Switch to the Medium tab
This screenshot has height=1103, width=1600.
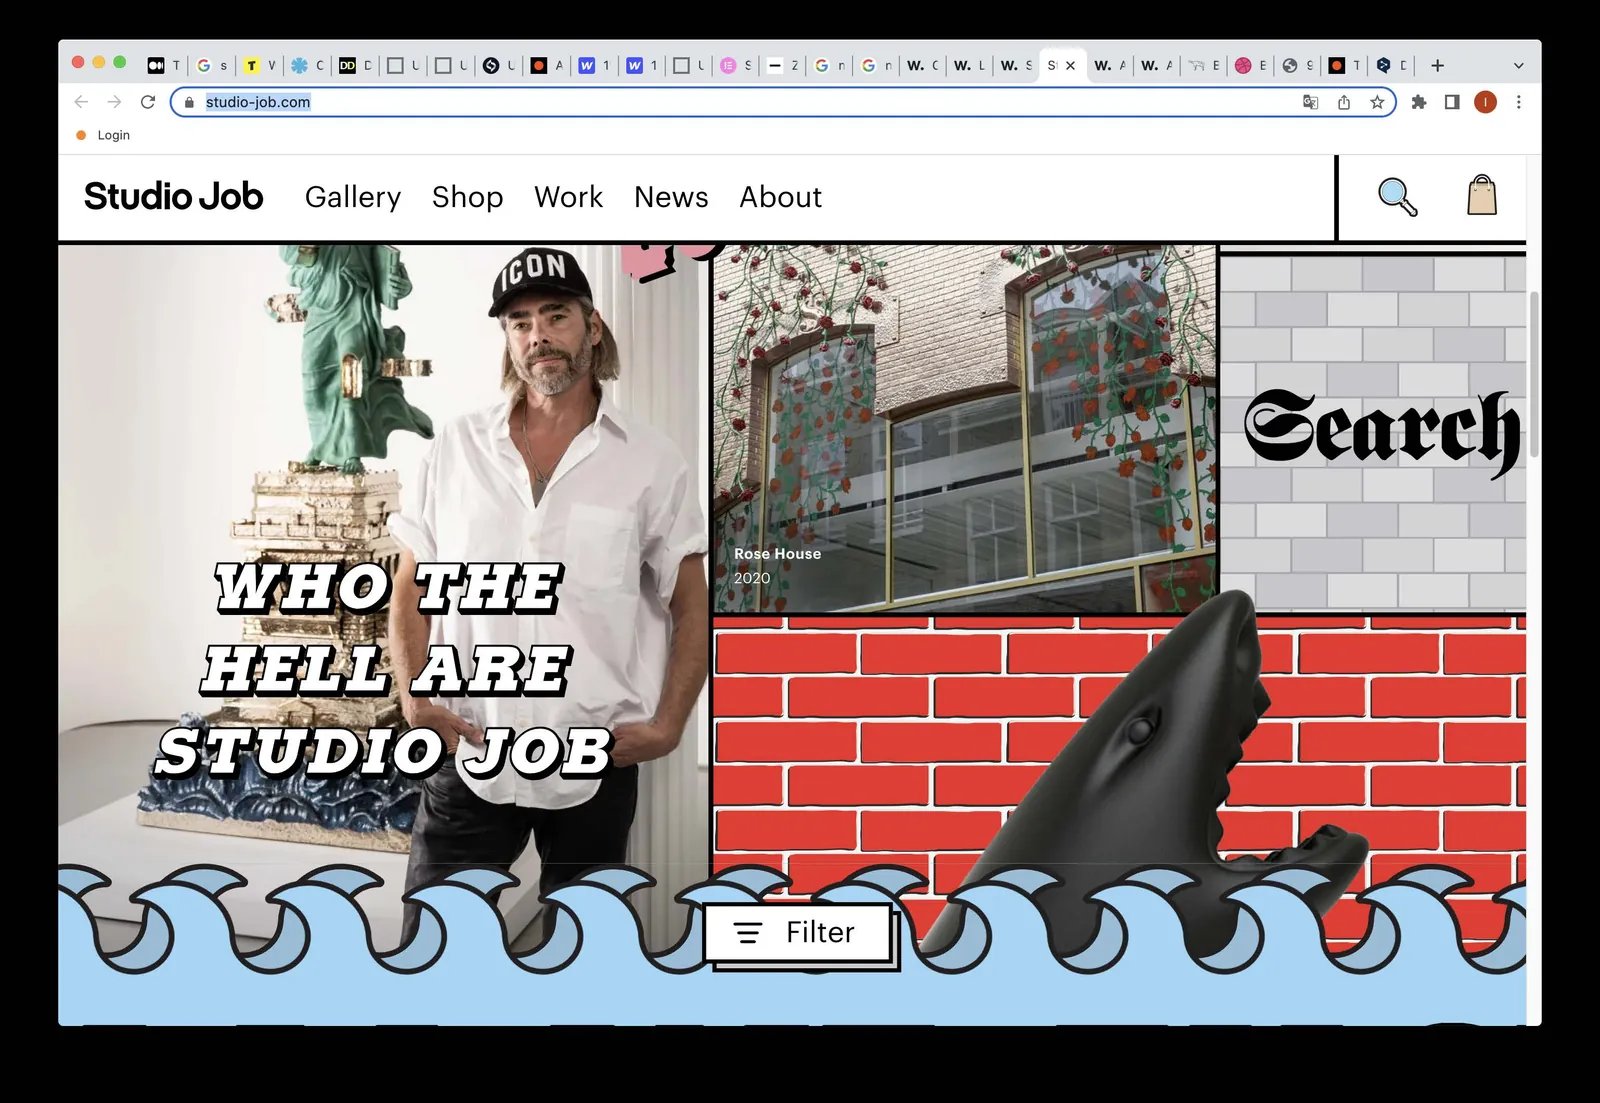coord(163,65)
